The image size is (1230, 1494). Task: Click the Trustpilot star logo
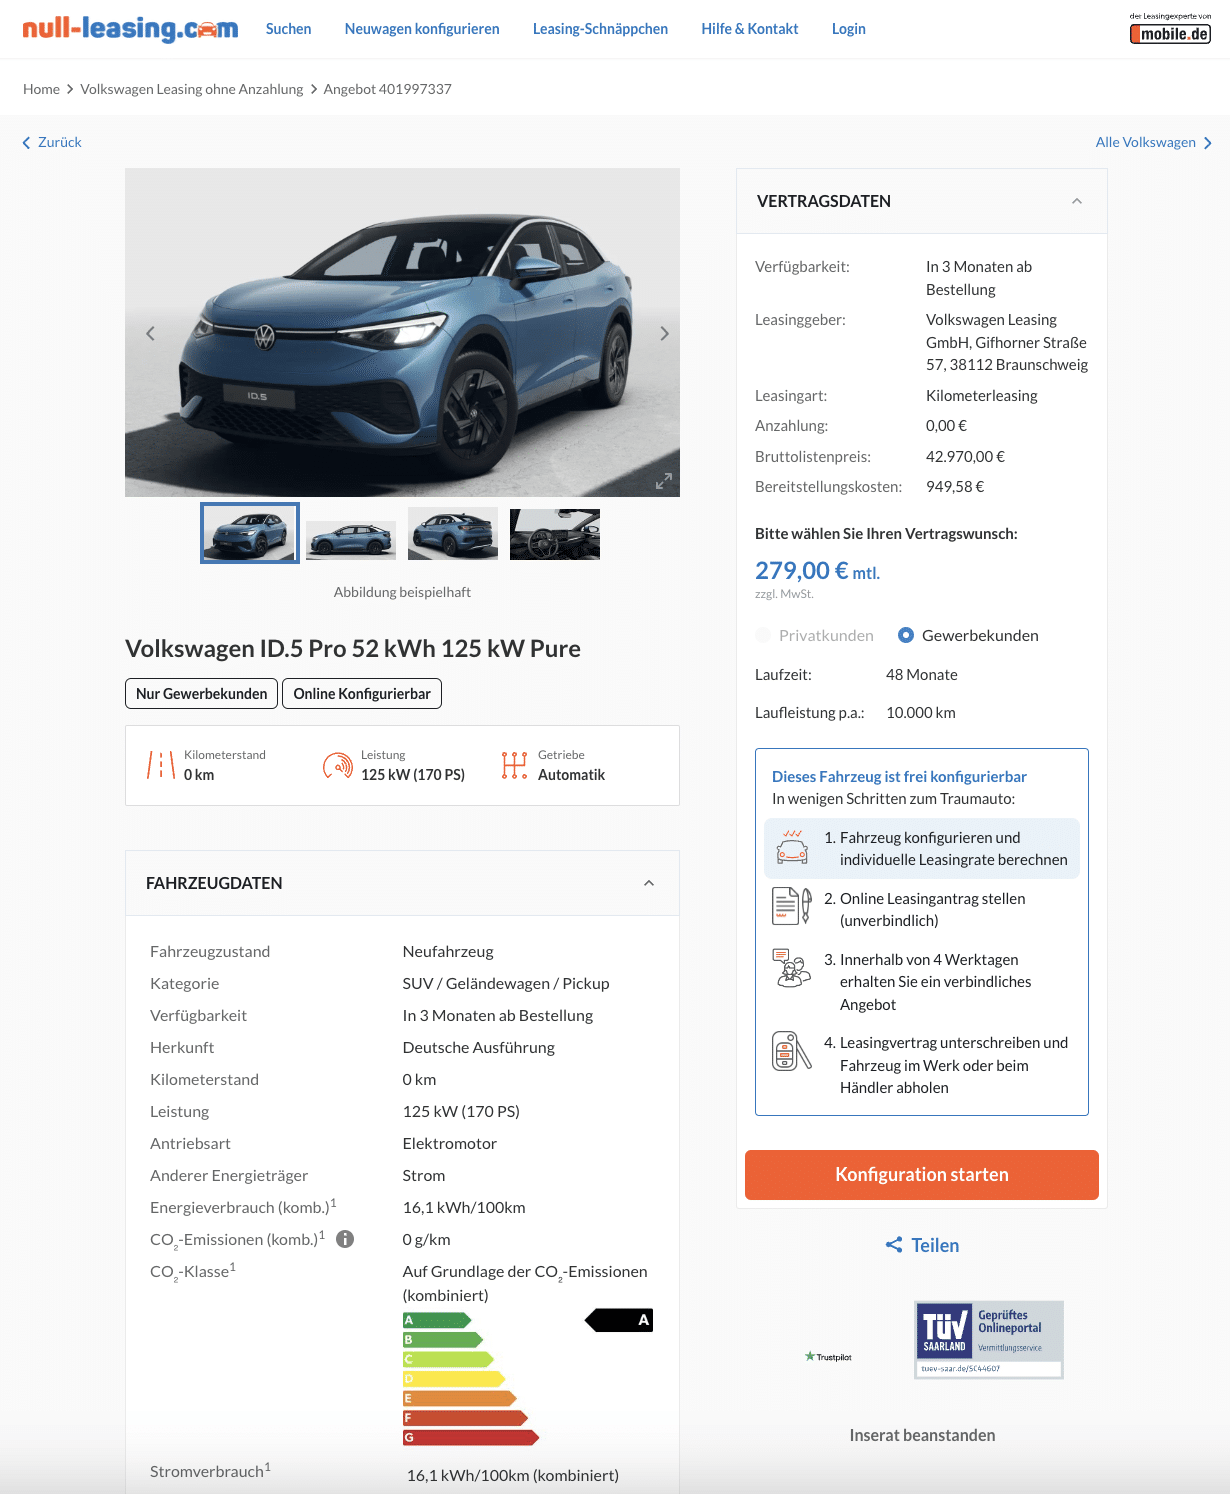828,1357
